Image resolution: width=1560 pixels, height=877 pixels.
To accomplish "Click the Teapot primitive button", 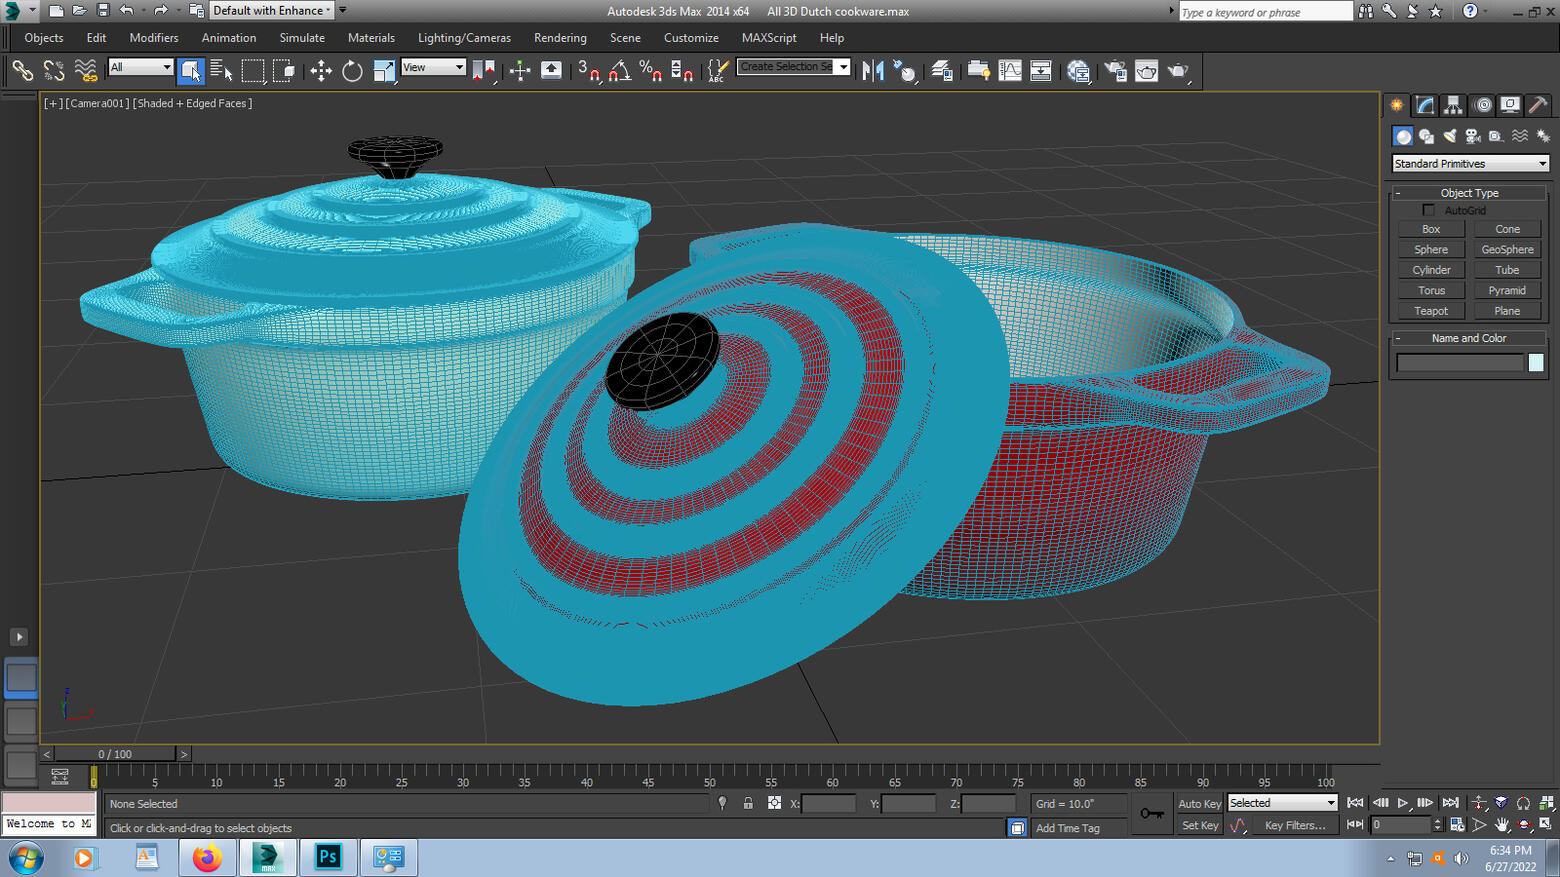I will pyautogui.click(x=1431, y=311).
